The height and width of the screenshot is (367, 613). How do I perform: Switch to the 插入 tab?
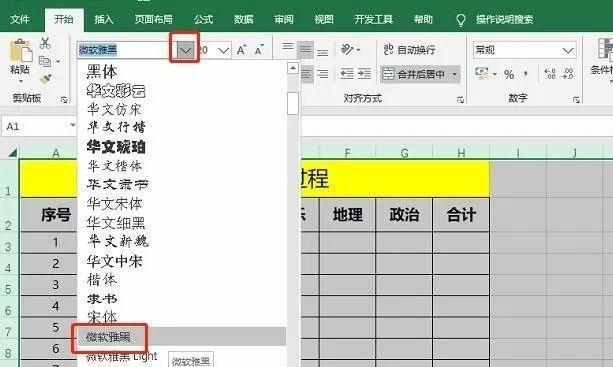coord(104,19)
